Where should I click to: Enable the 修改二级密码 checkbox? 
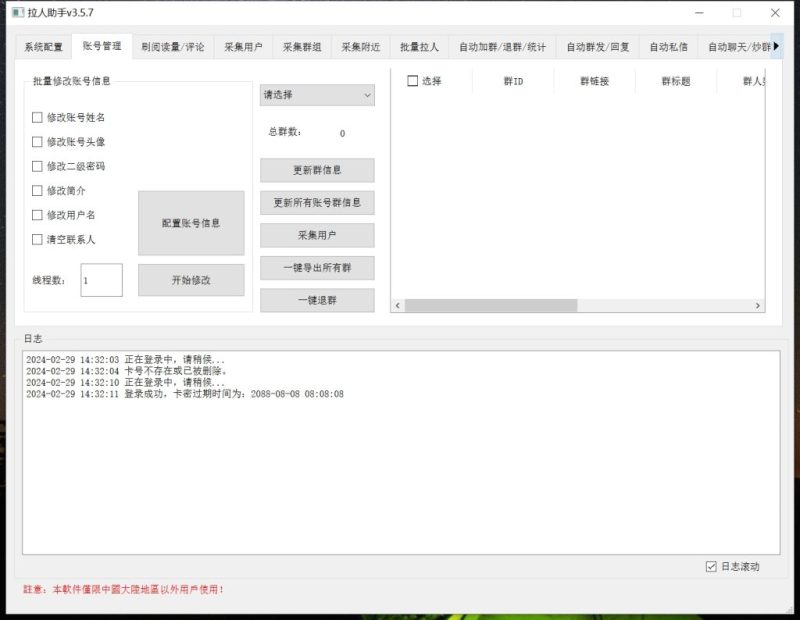pyautogui.click(x=38, y=166)
